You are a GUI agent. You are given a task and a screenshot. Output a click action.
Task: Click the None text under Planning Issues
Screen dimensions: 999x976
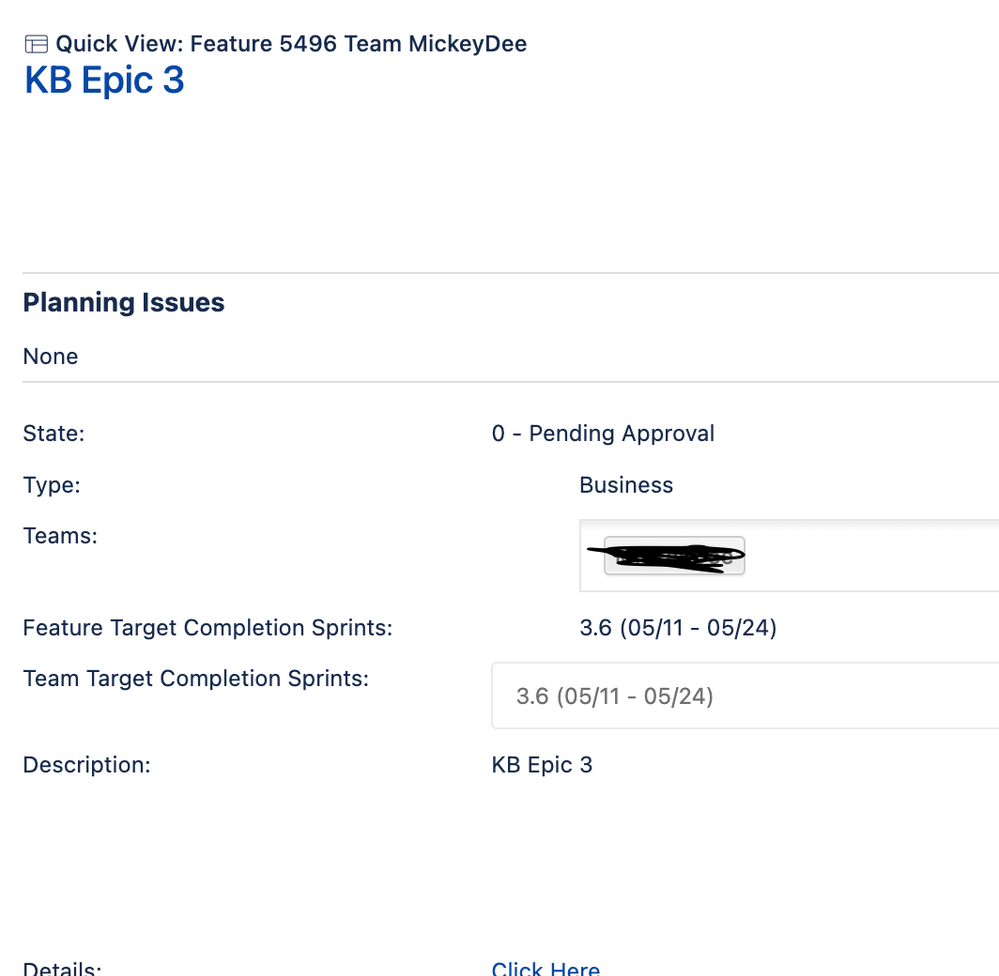click(x=50, y=356)
